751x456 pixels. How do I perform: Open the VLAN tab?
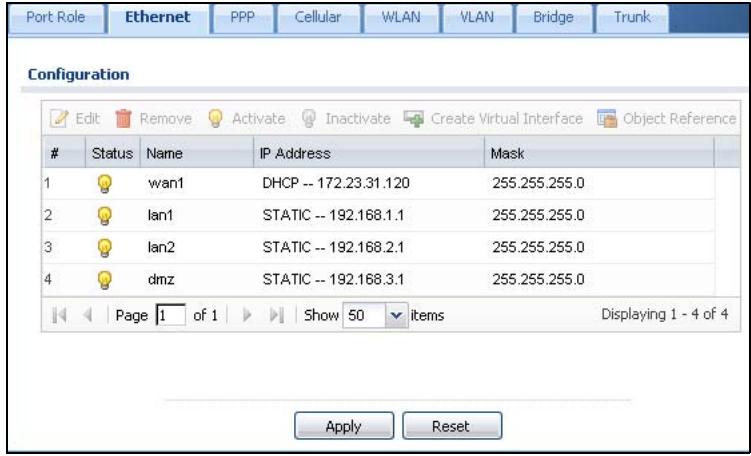tap(477, 18)
